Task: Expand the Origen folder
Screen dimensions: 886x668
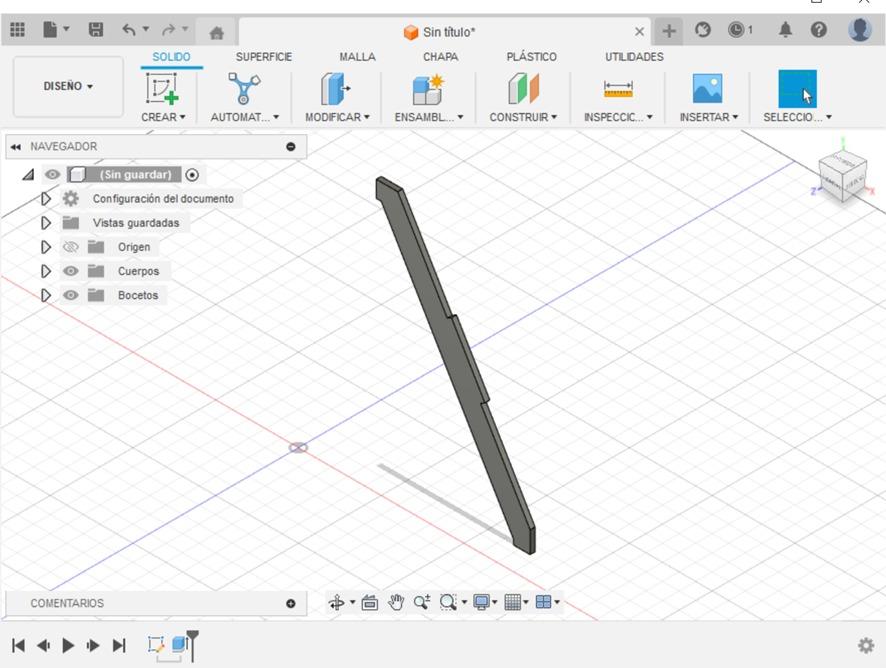Action: [46, 247]
